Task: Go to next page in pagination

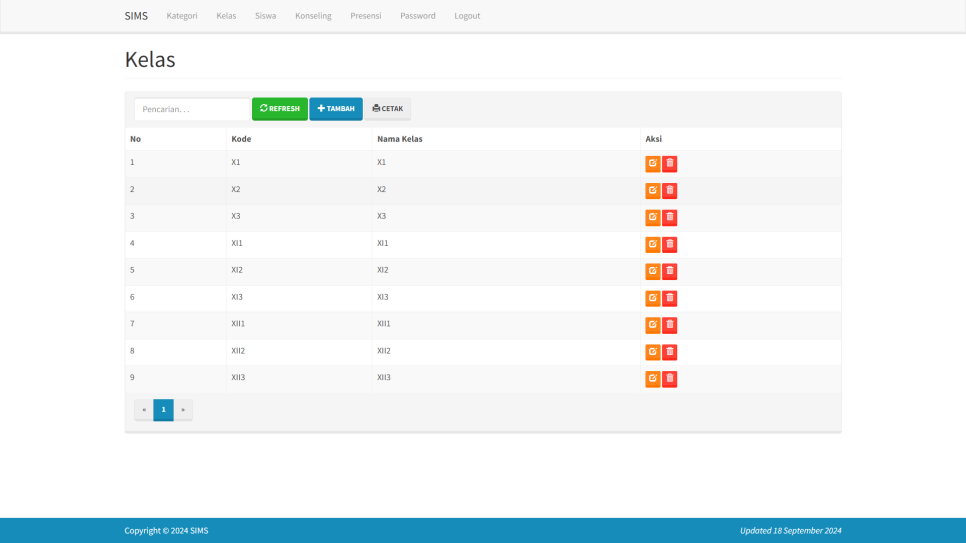Action: pyautogui.click(x=183, y=410)
